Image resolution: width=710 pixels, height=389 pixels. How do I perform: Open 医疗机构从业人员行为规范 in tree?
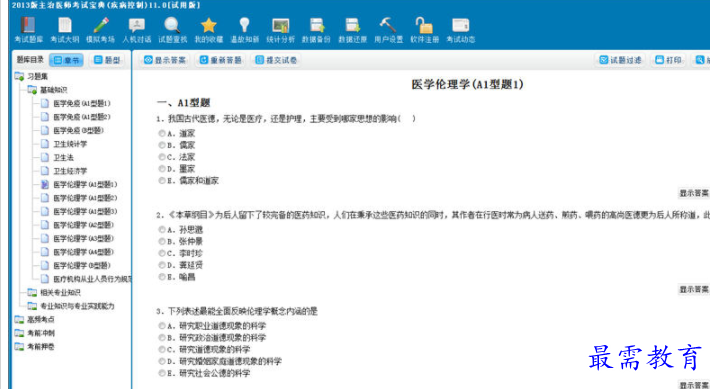tap(86, 279)
